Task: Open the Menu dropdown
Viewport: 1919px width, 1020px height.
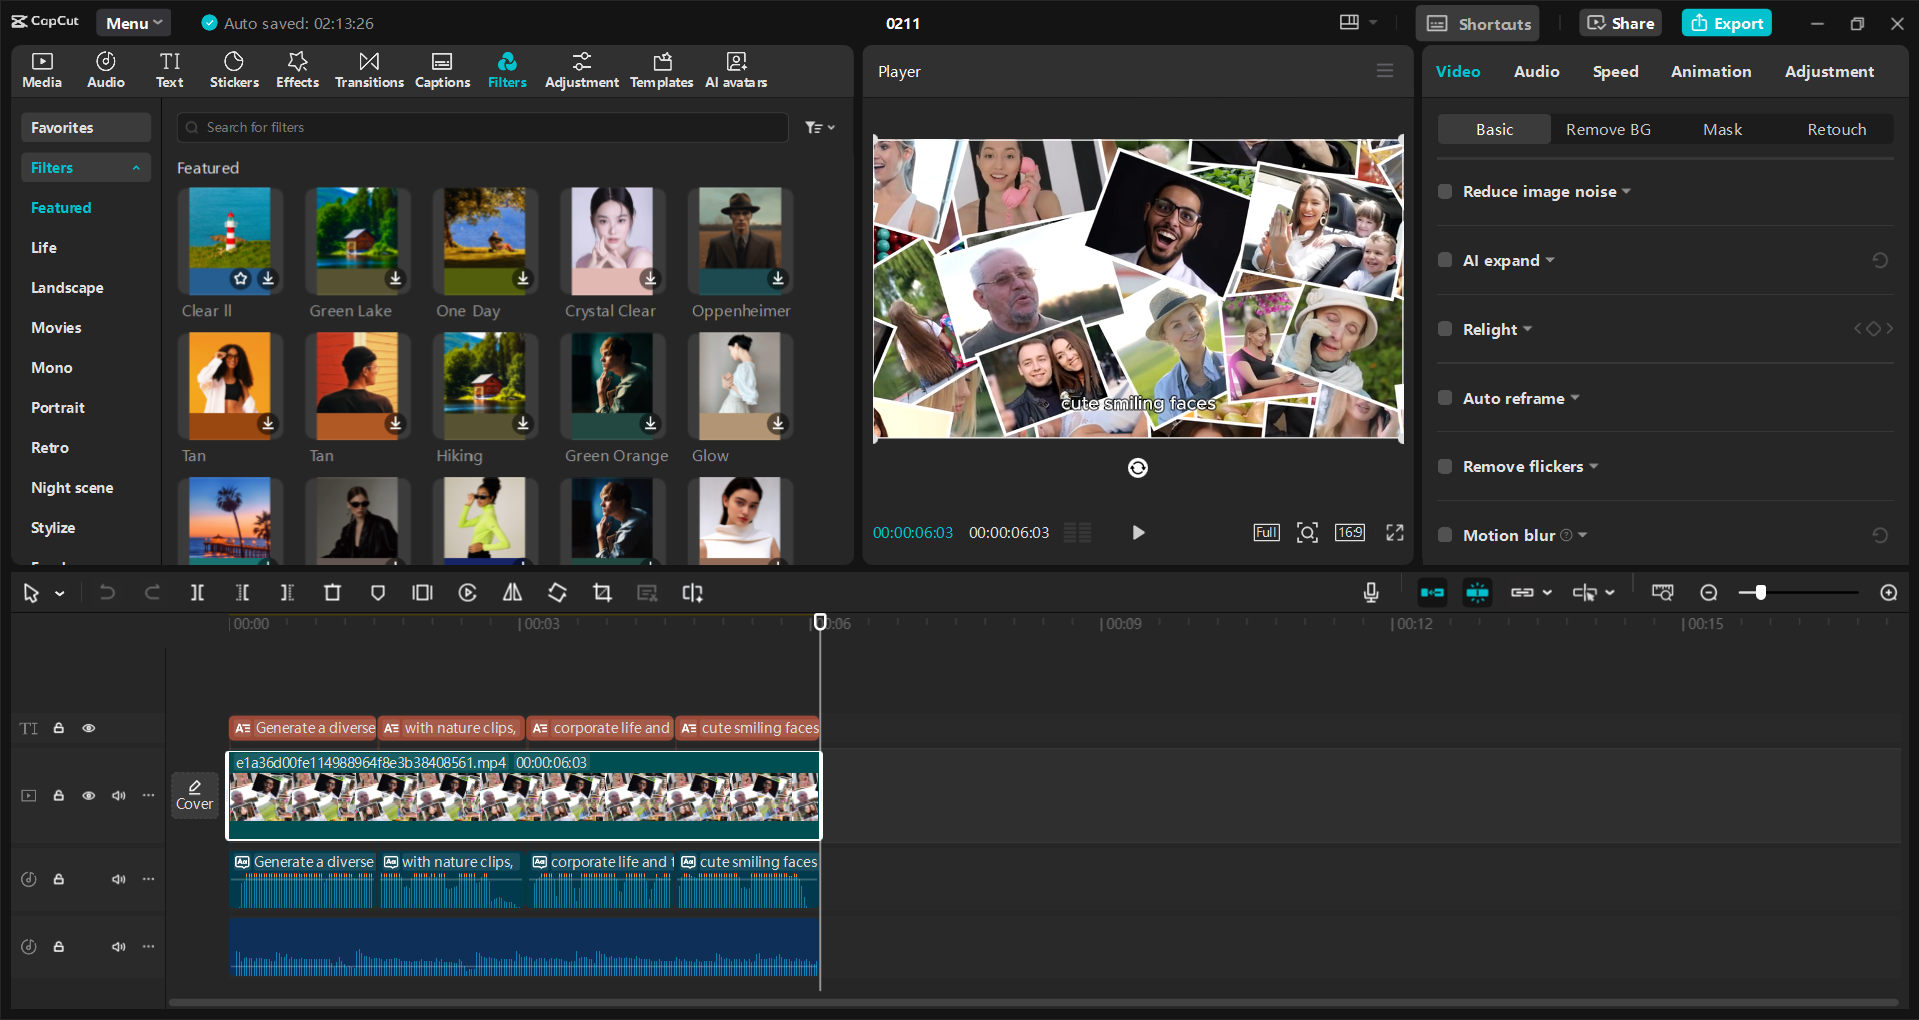Action: (x=133, y=22)
